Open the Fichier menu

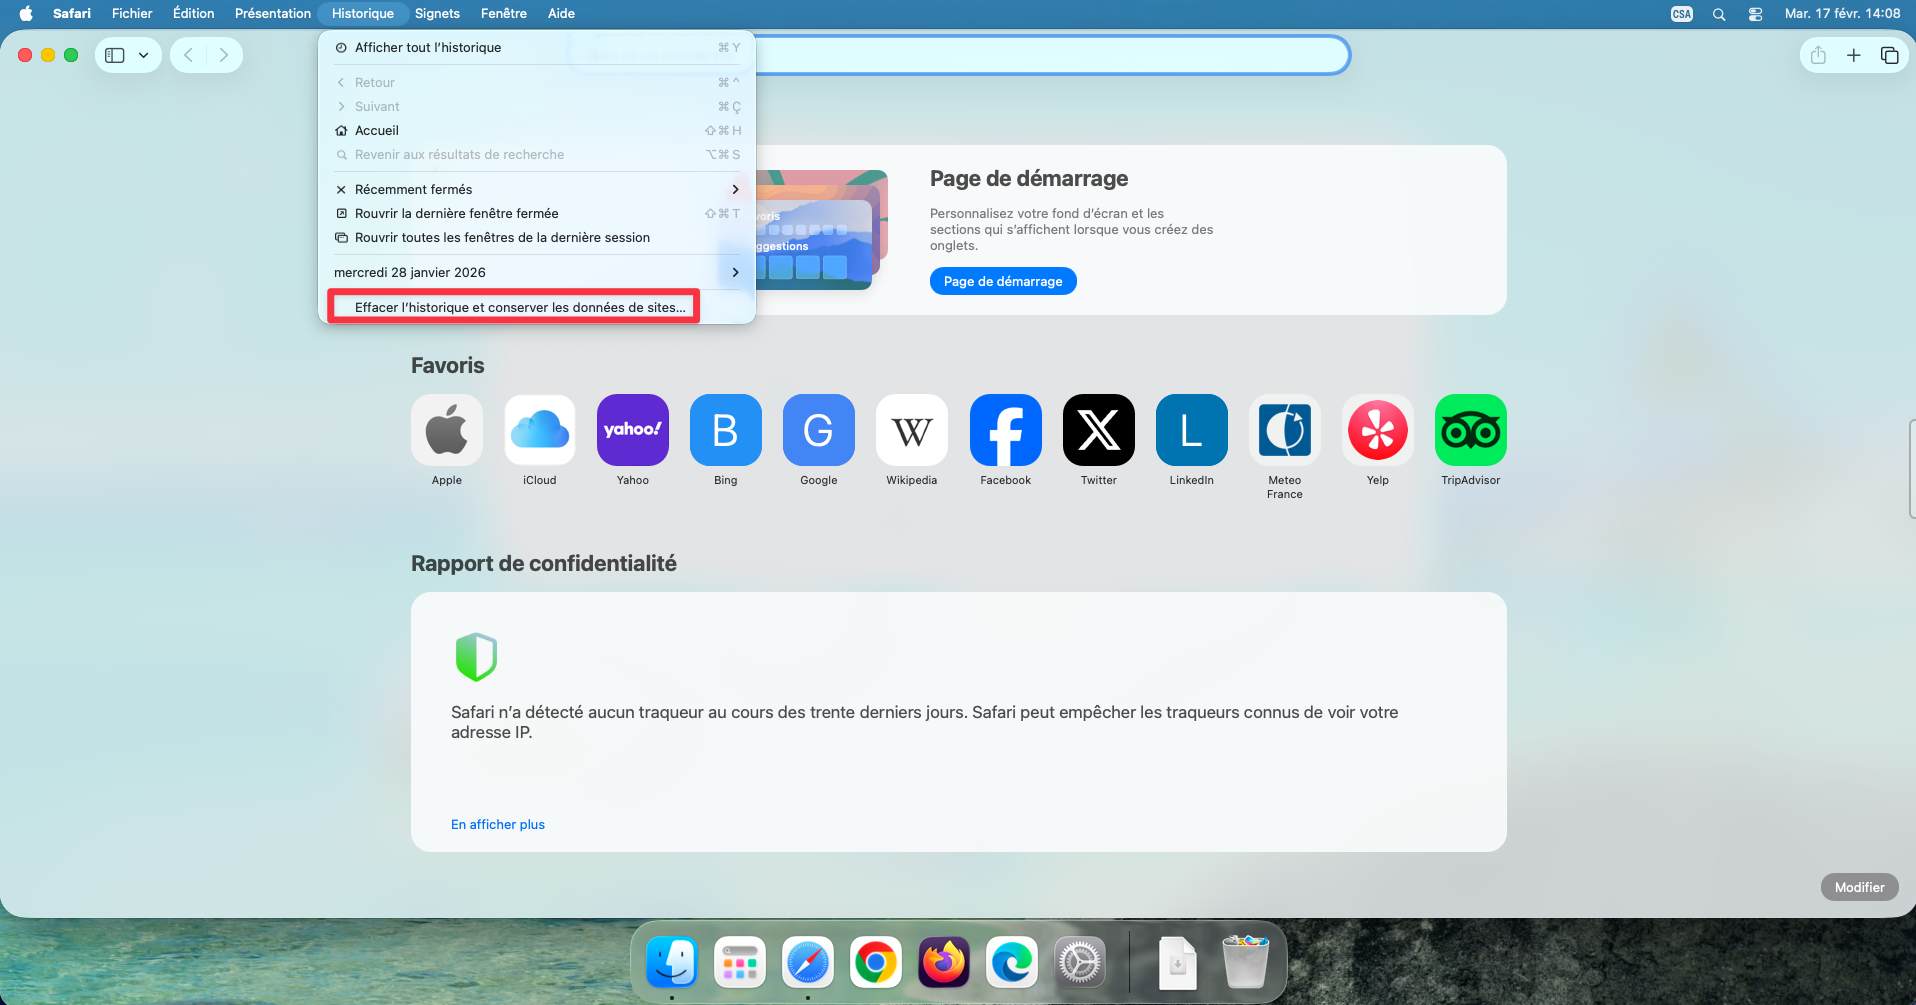point(132,13)
